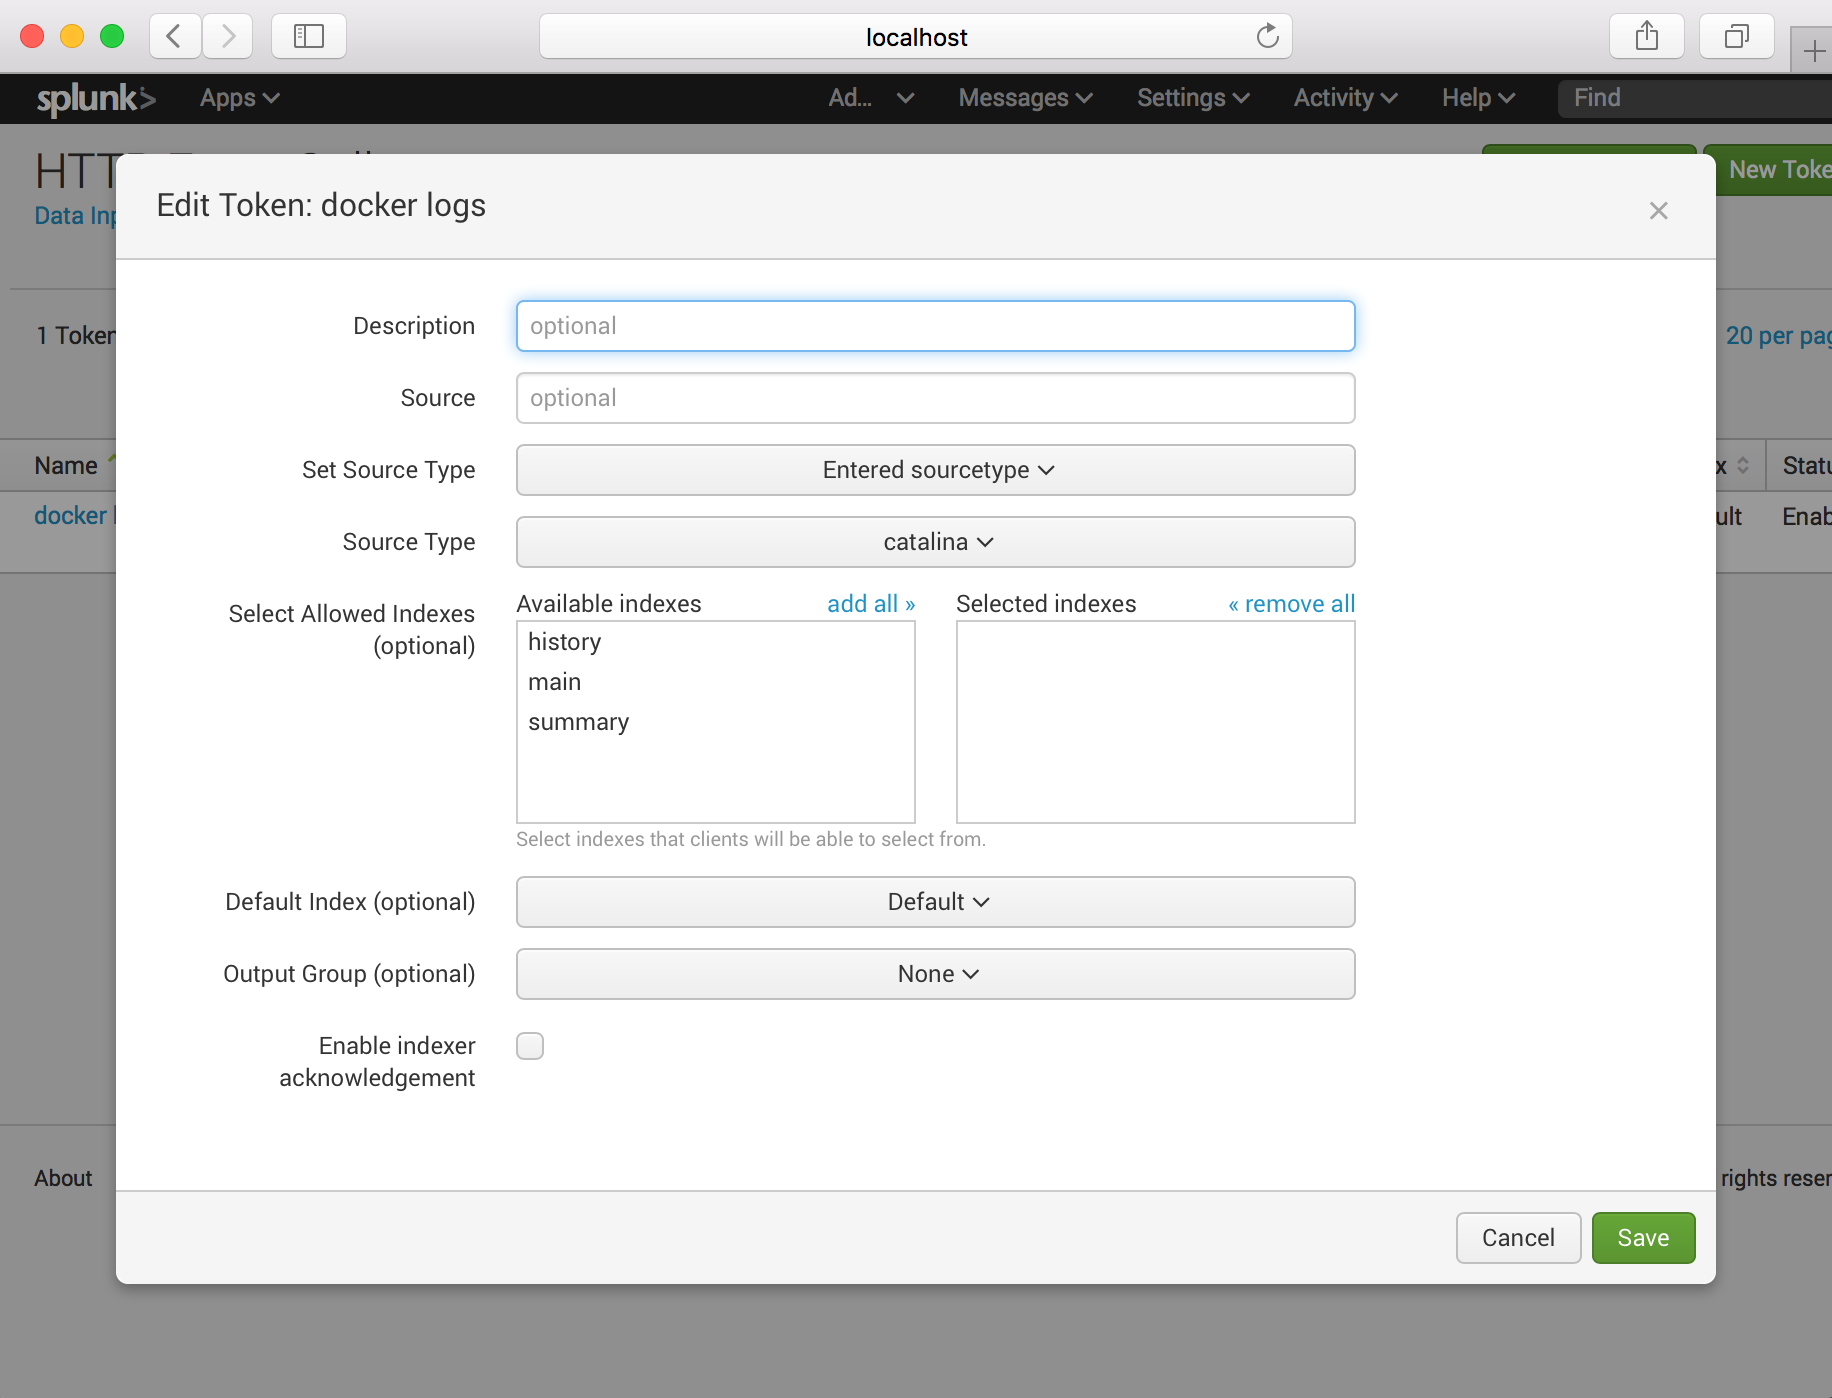Open the Output Group dropdown
Screen dimensions: 1832x1398
point(935,973)
